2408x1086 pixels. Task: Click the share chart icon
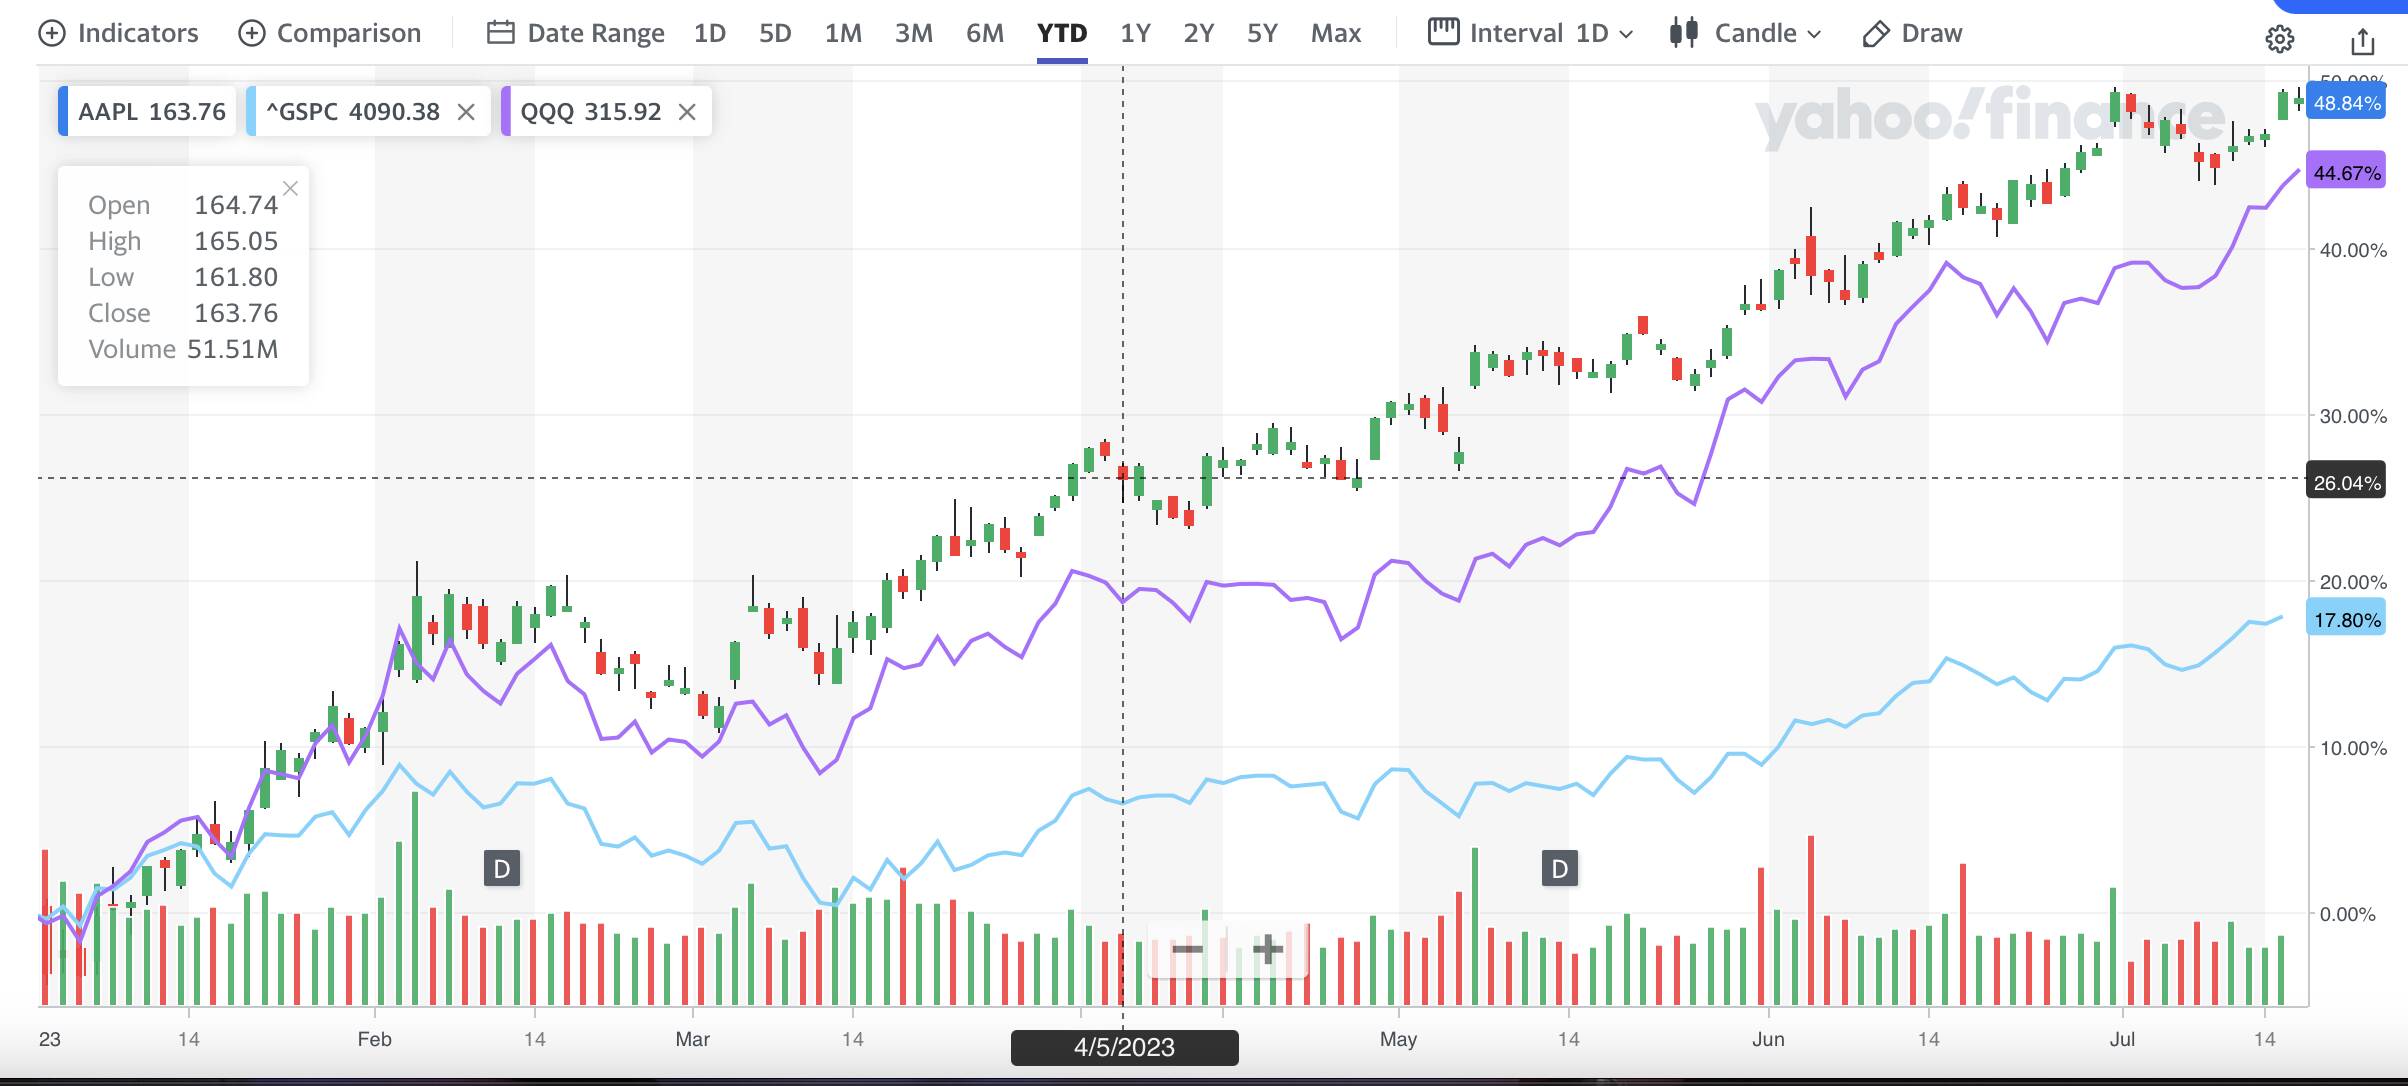coord(2362,41)
